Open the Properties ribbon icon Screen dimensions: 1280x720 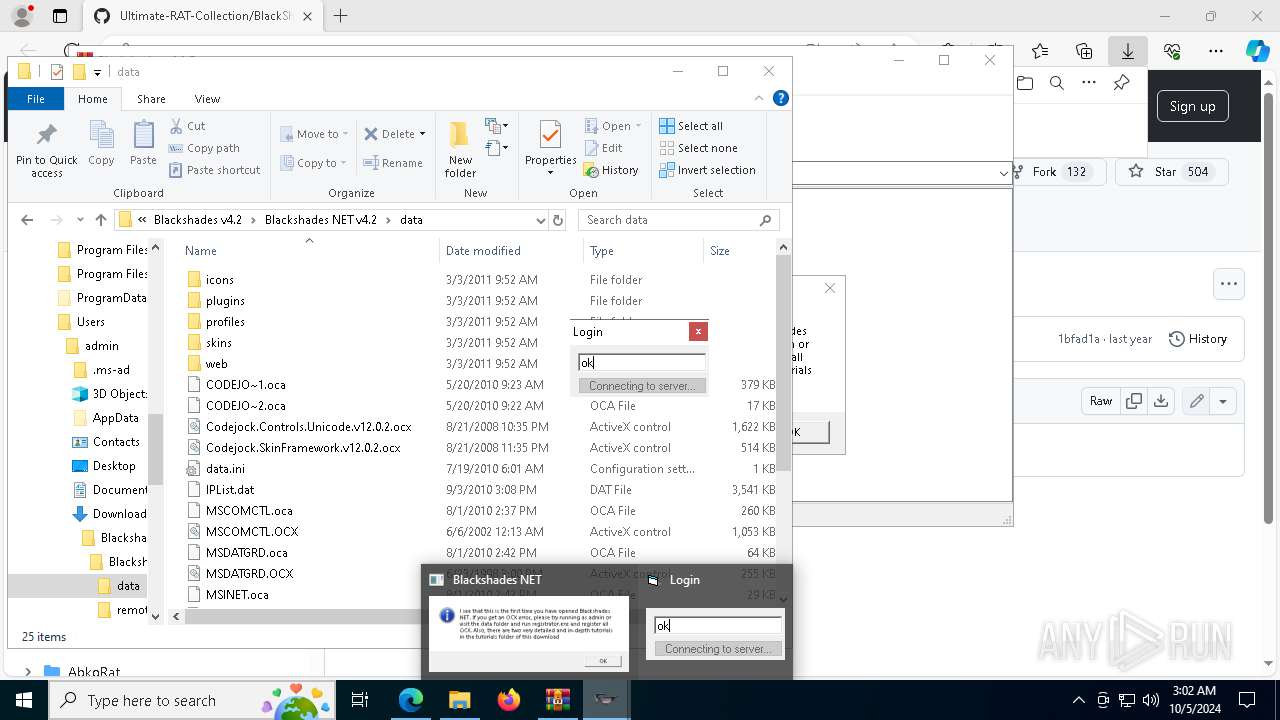[x=550, y=148]
